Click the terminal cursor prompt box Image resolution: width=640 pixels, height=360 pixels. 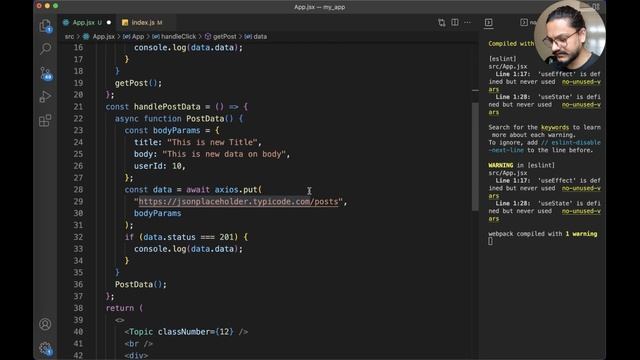[490, 241]
